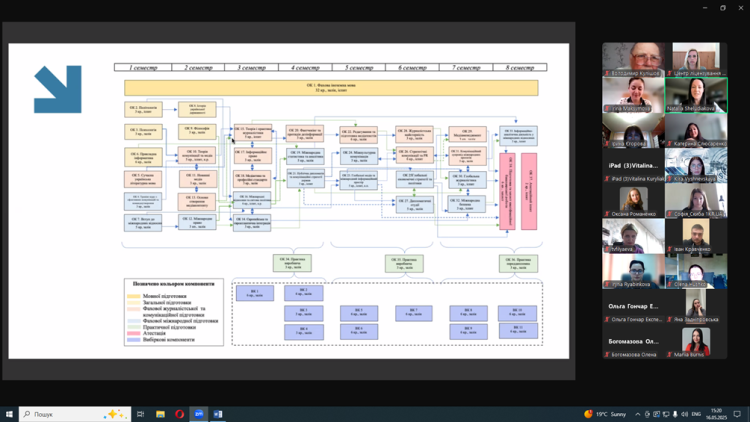
Task: Select the Богомазова Олена participant tile
Action: click(x=634, y=342)
